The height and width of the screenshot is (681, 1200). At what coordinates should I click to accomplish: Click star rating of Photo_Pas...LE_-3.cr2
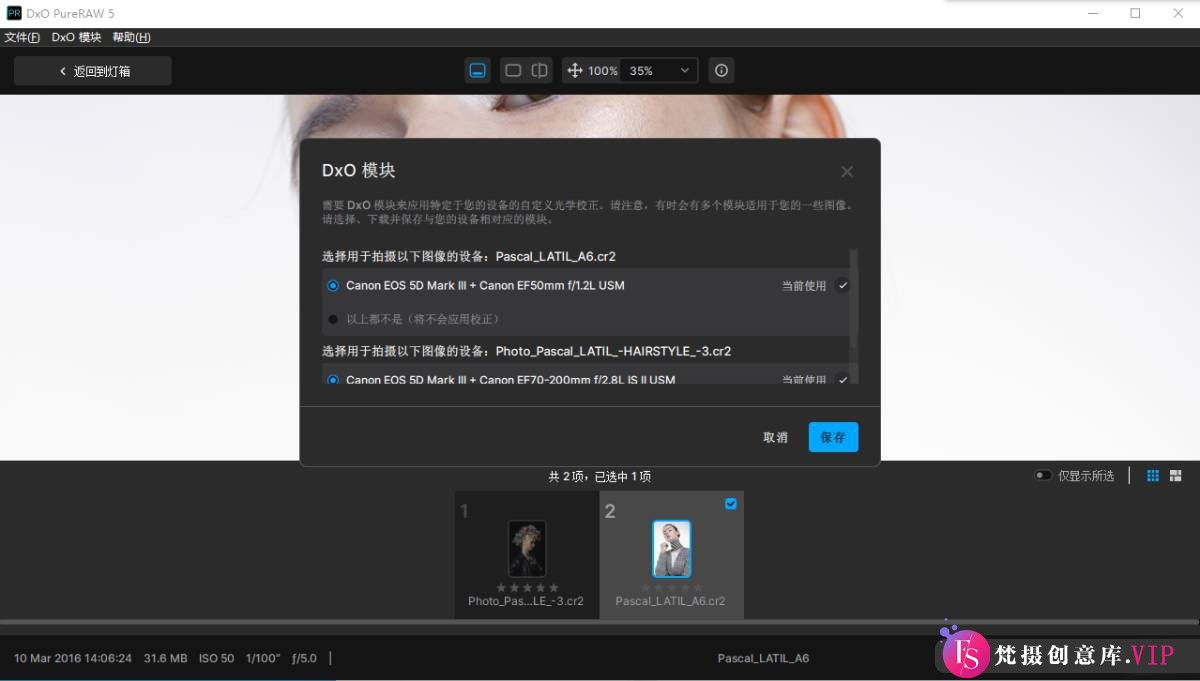[526, 588]
